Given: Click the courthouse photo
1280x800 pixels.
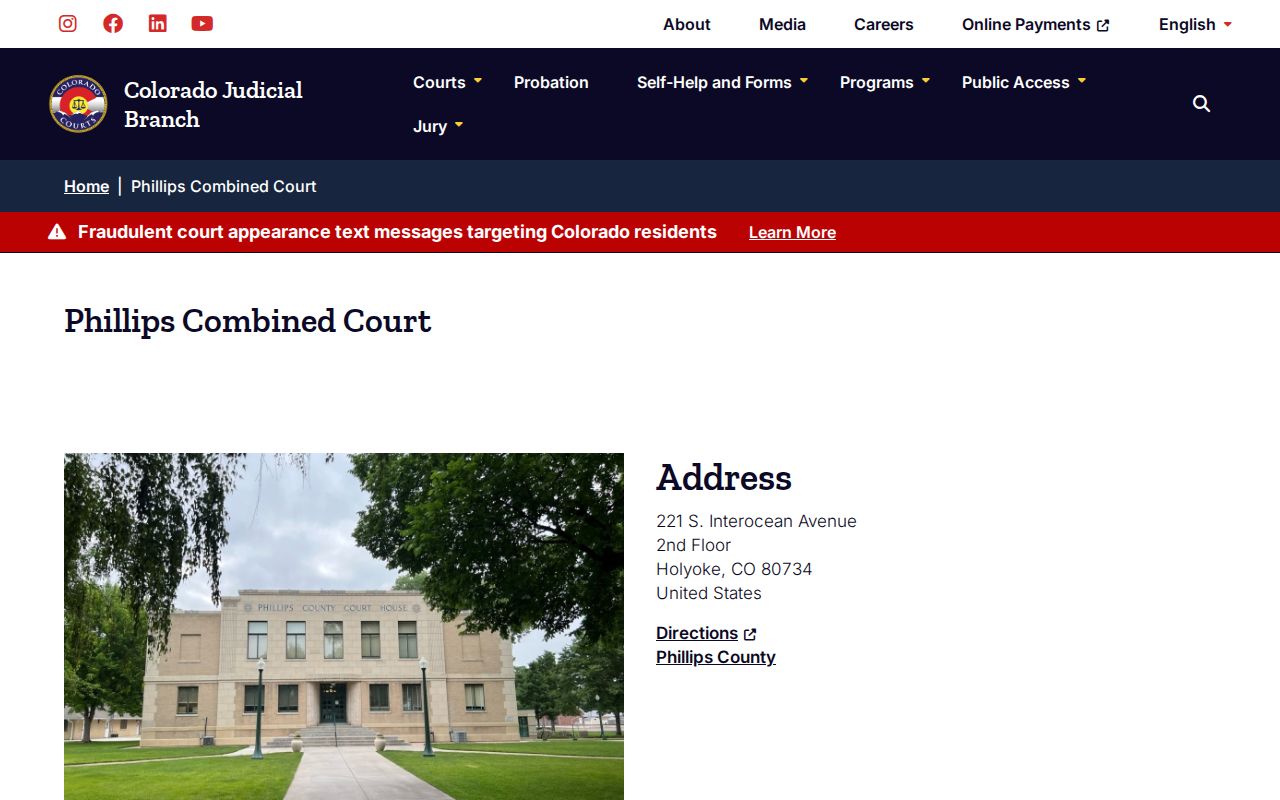Looking at the screenshot, I should pyautogui.click(x=344, y=626).
